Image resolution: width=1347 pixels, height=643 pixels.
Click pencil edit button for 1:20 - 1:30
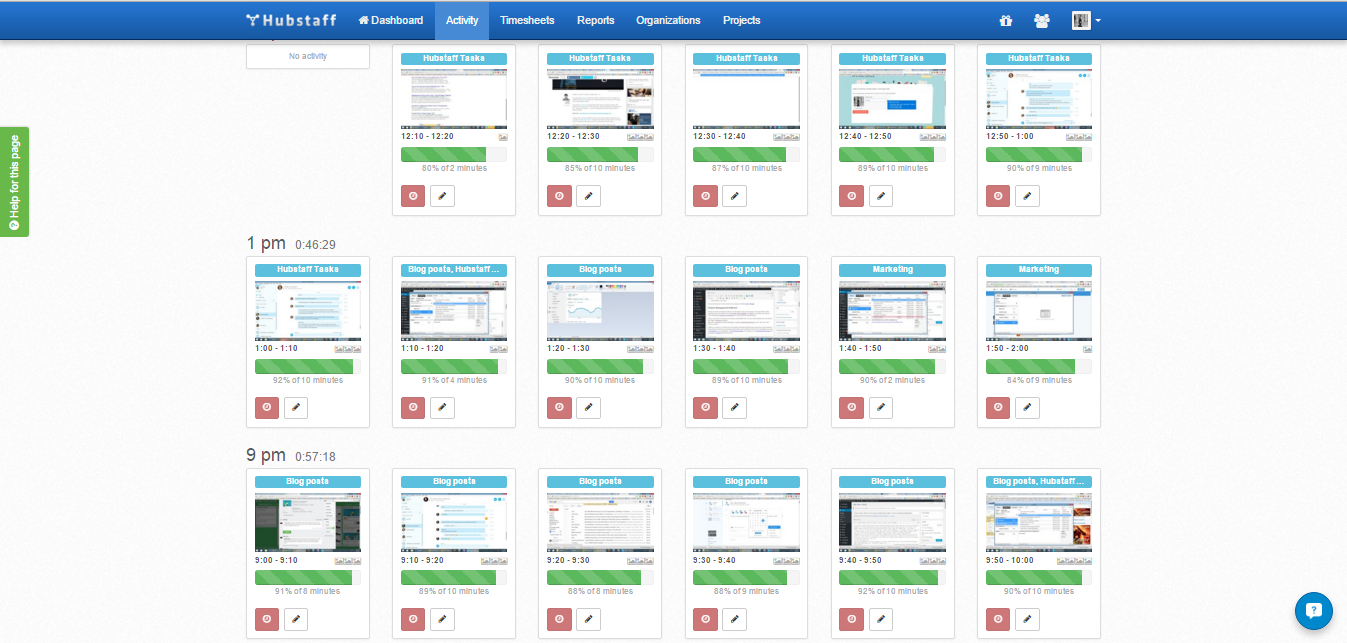click(588, 408)
